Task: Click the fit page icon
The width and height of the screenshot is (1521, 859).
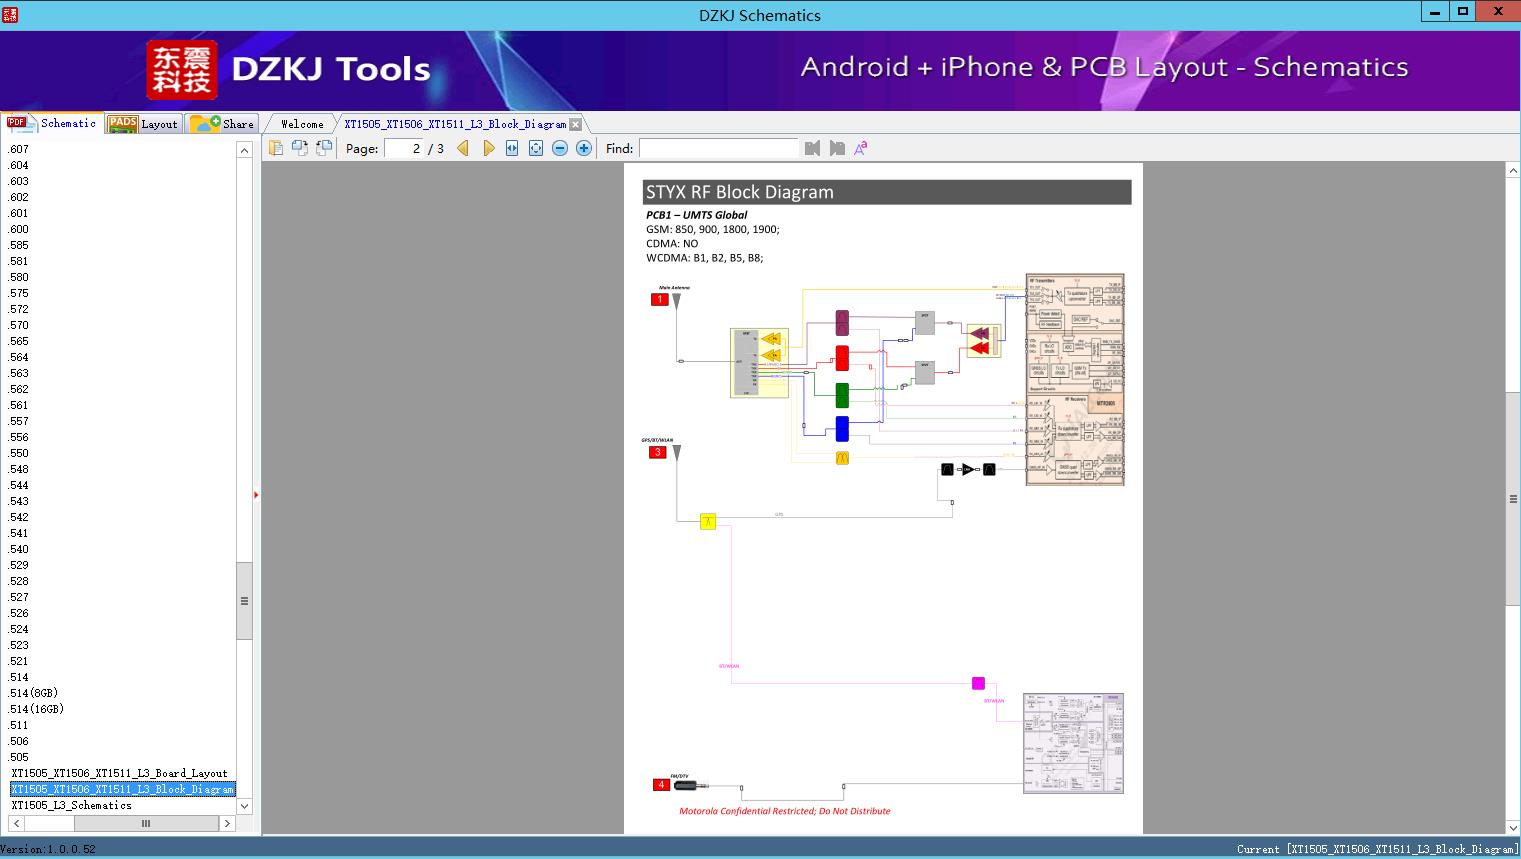Action: coord(536,148)
